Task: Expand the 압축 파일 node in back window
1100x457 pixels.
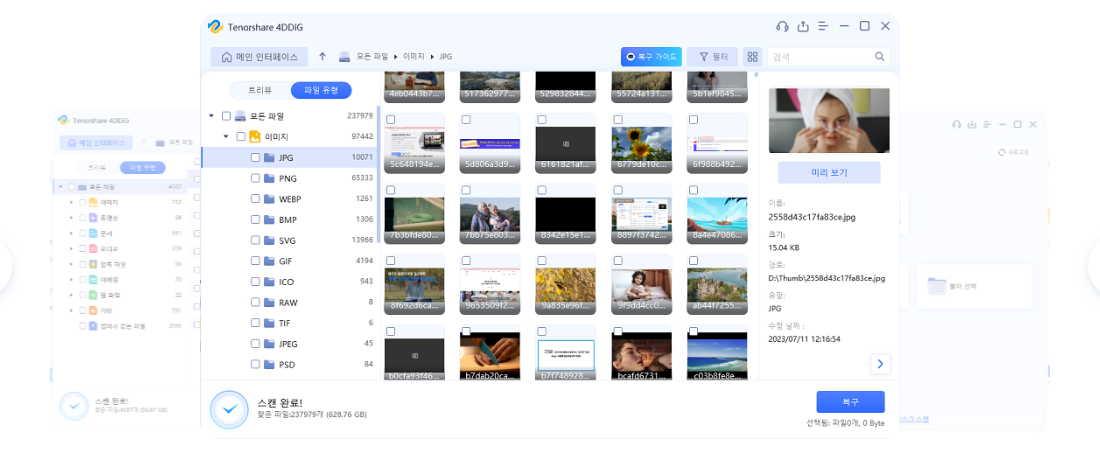Action: coord(72,264)
